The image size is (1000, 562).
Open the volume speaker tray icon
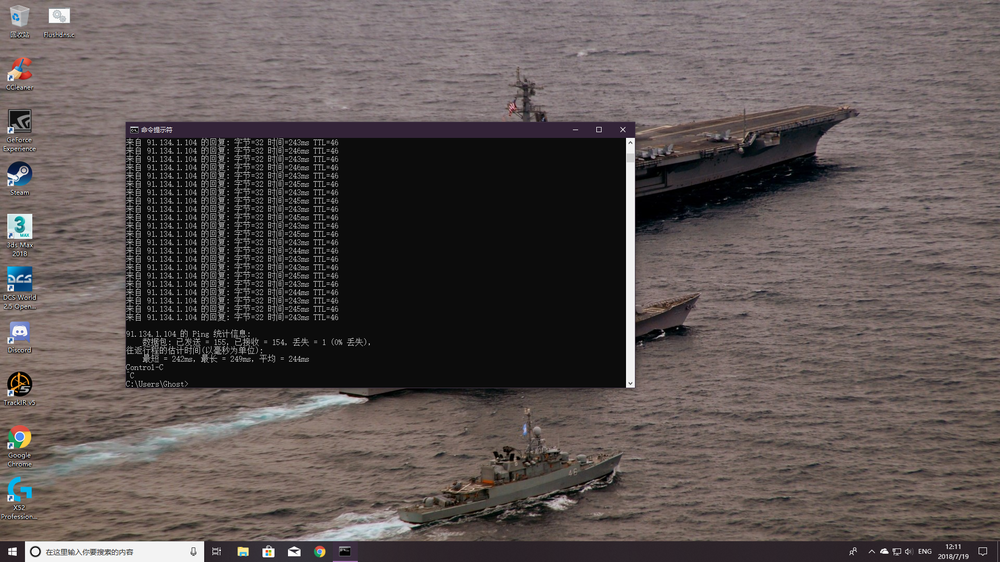pos(909,551)
